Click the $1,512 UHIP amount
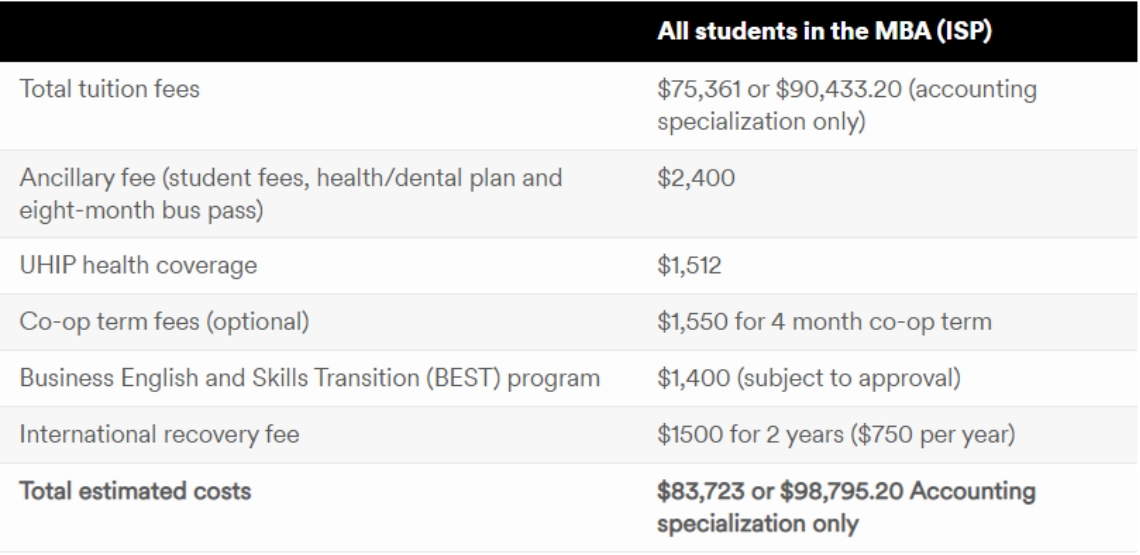Viewport: 1140px width, 555px height. pos(689,265)
